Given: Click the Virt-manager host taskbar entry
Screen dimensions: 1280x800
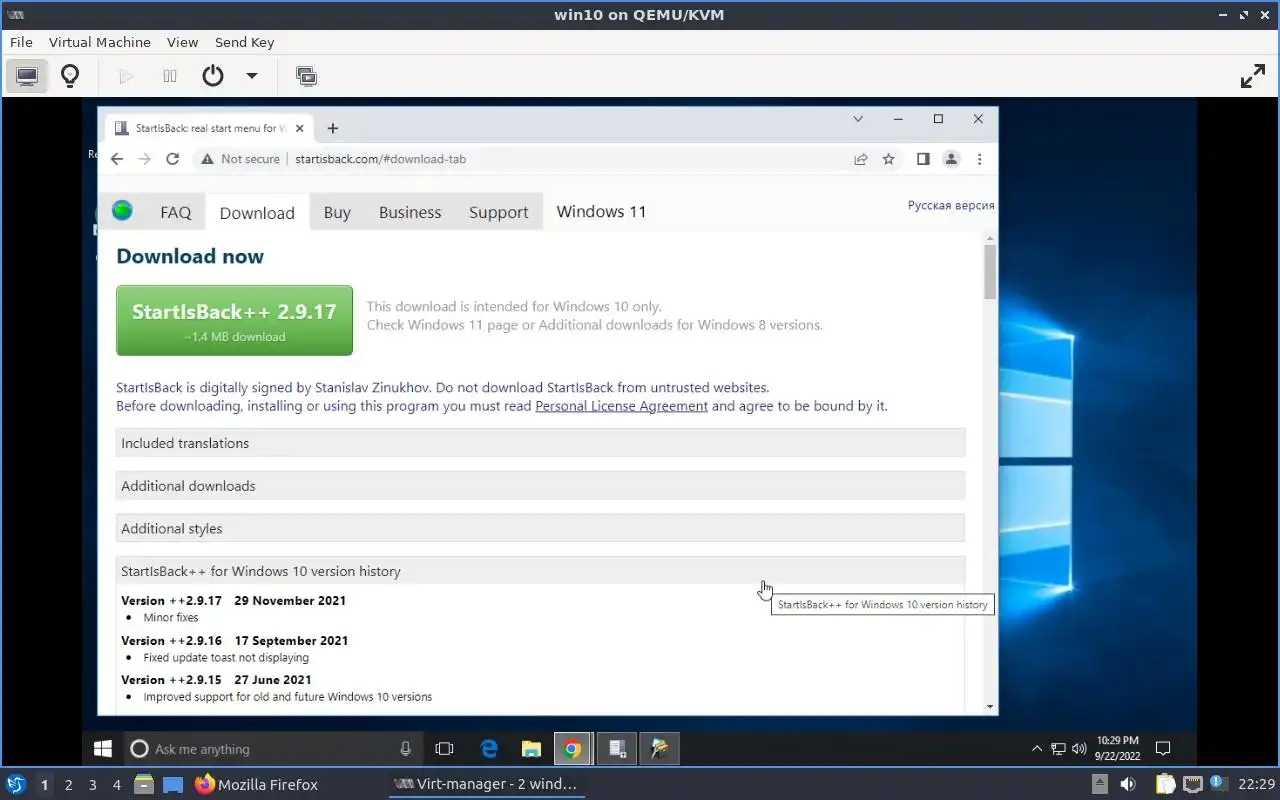Looking at the screenshot, I should (x=486, y=784).
